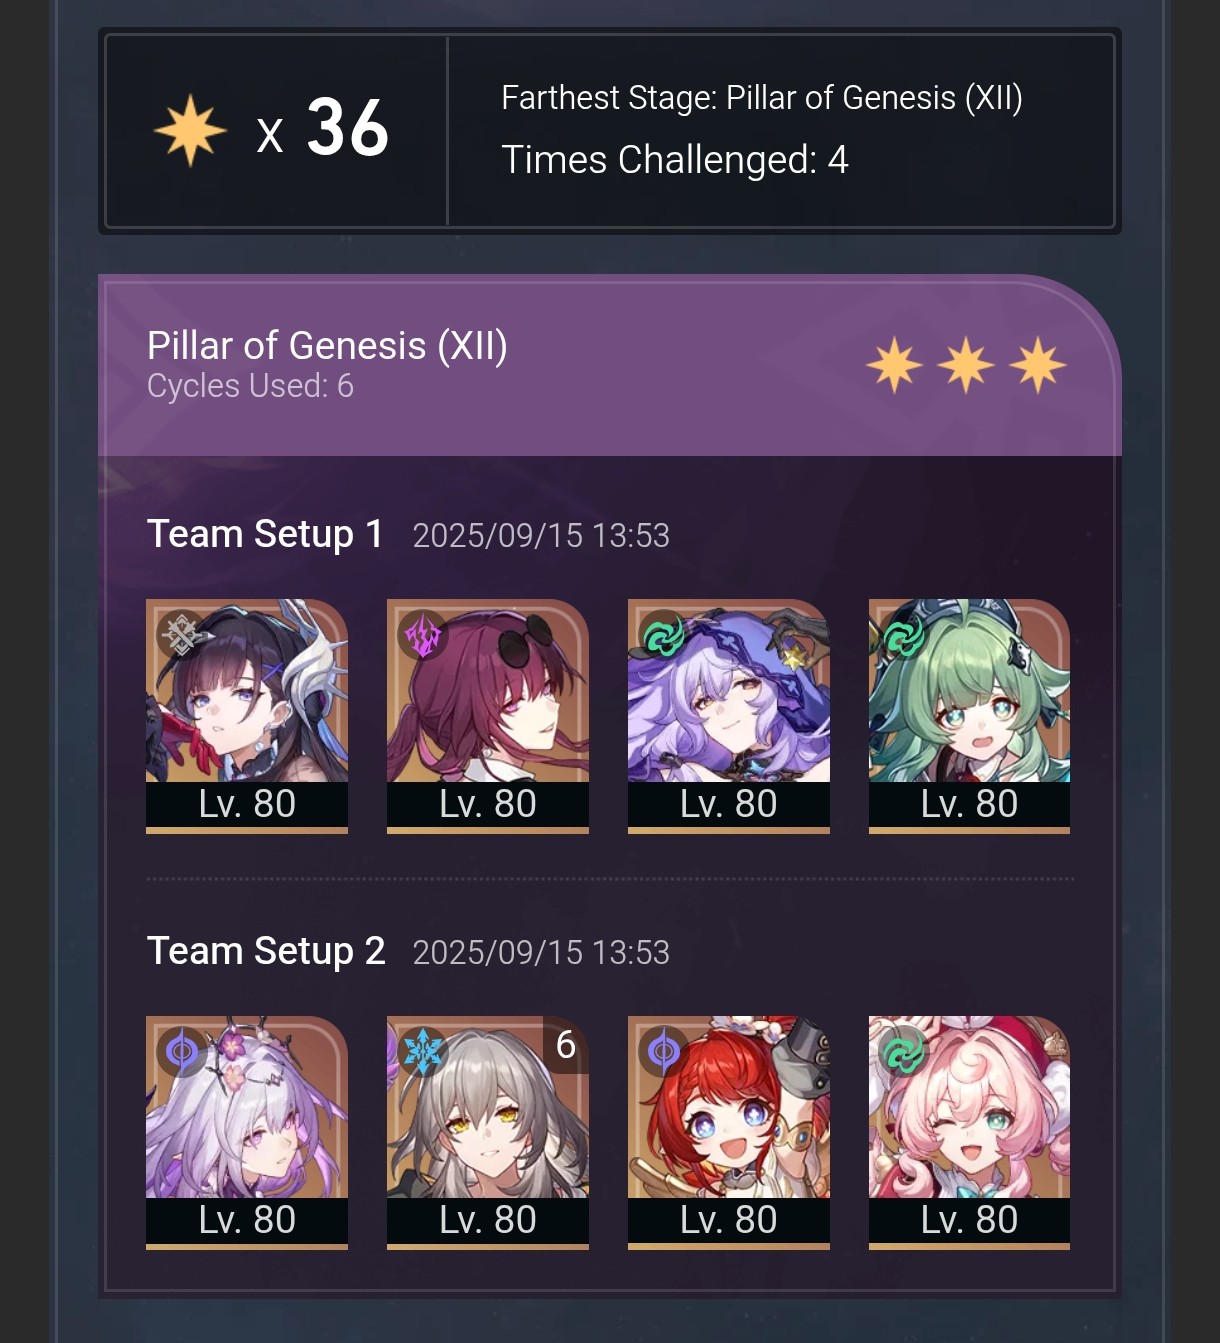This screenshot has width=1220, height=1343.
Task: Click the three gold stars rating
Action: coord(966,365)
